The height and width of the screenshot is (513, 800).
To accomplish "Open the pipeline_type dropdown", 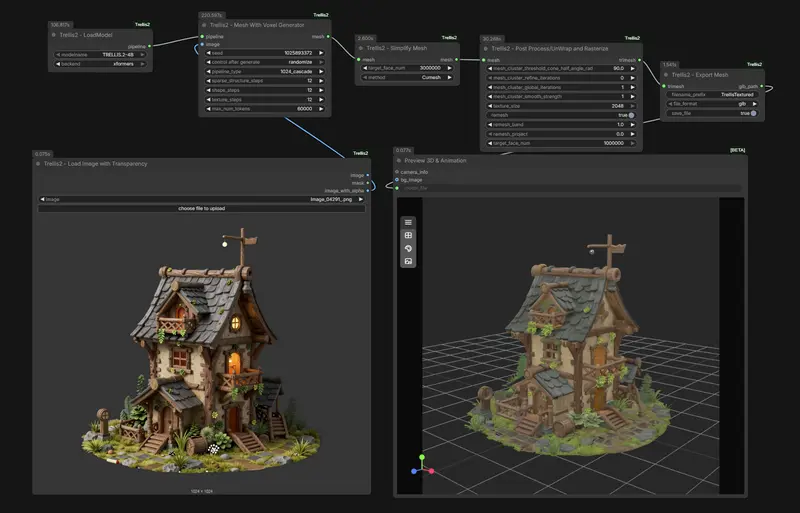I will [263, 71].
